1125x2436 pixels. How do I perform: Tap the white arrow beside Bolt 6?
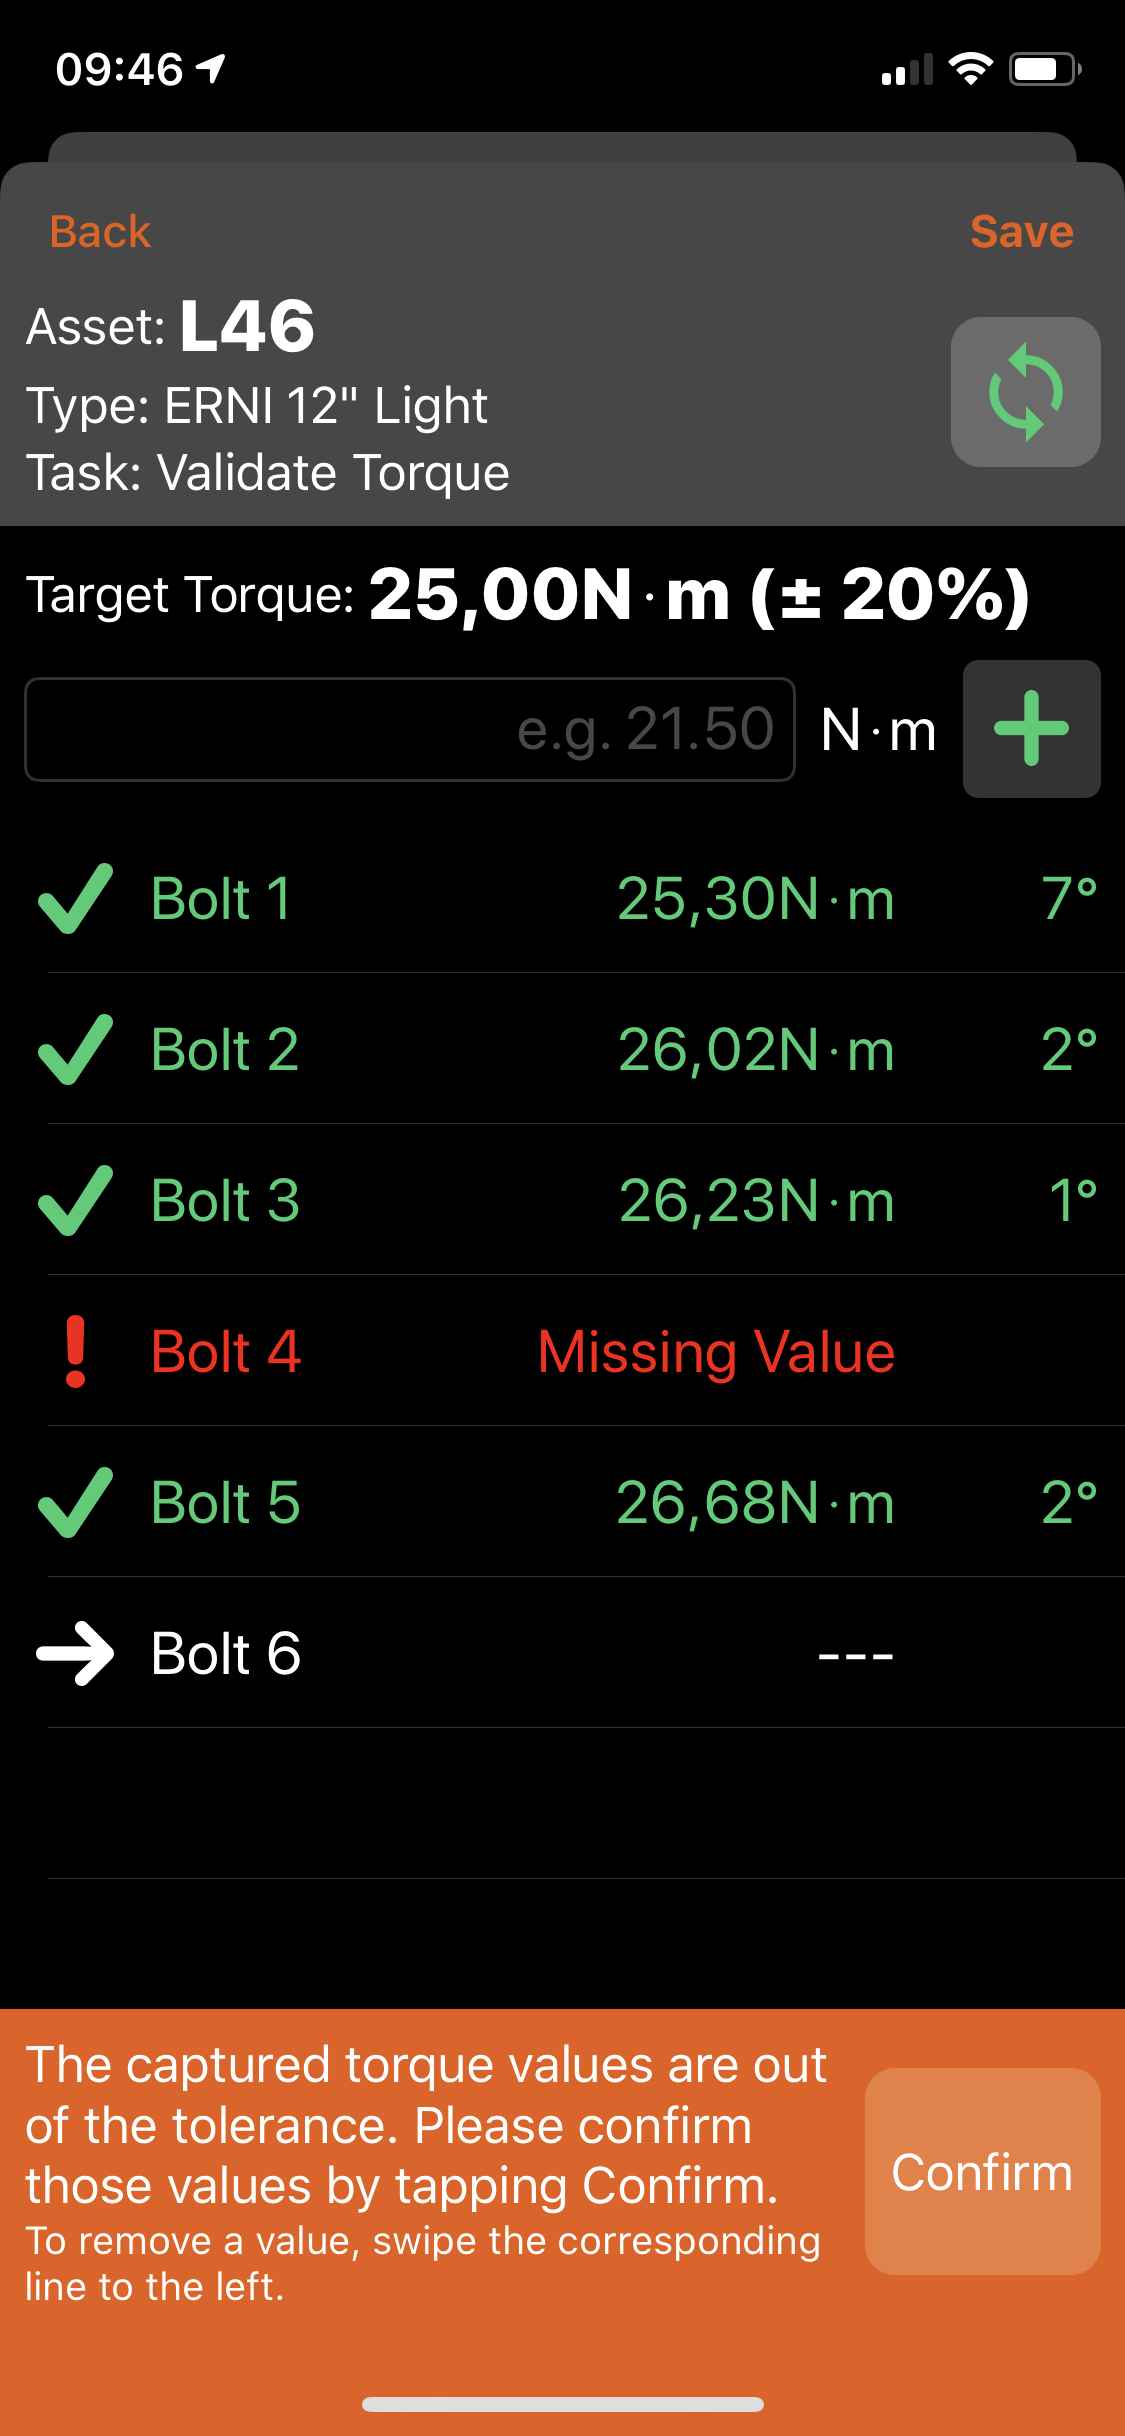pos(75,1653)
